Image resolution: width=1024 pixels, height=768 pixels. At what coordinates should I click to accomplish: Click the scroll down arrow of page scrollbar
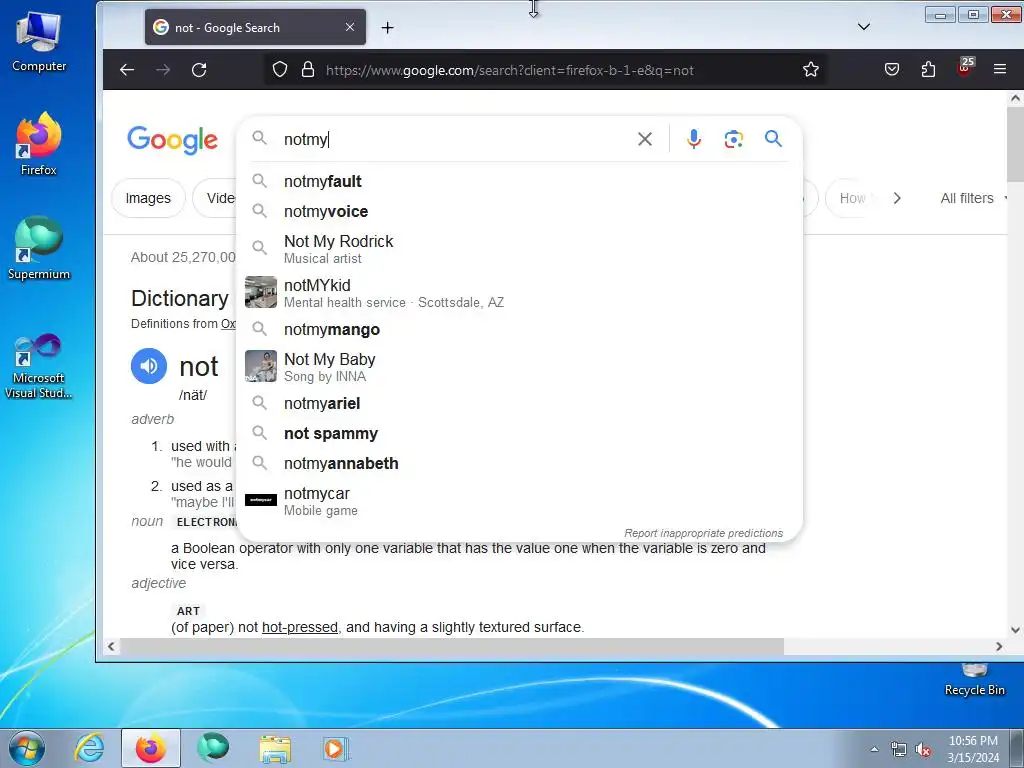[1015, 630]
